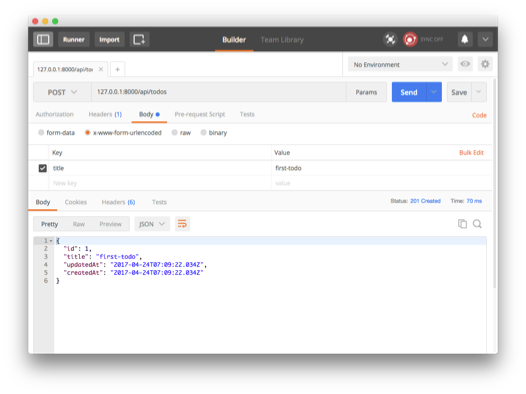The height and width of the screenshot is (394, 526).
Task: Toggle response line wrap icon
Action: tap(182, 224)
